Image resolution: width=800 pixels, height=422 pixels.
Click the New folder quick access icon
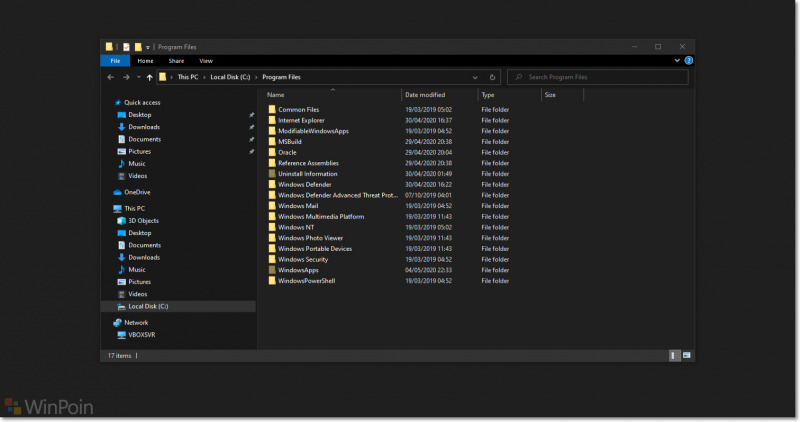point(138,47)
